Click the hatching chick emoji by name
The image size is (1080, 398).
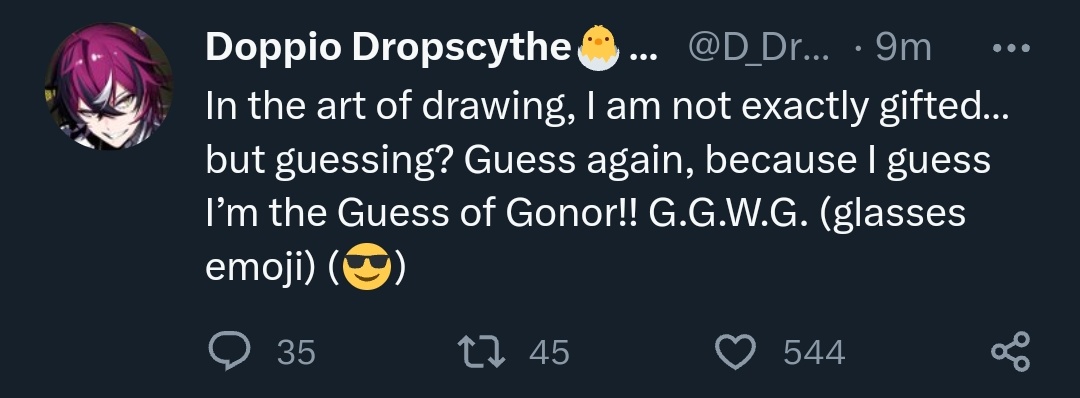[x=598, y=50]
